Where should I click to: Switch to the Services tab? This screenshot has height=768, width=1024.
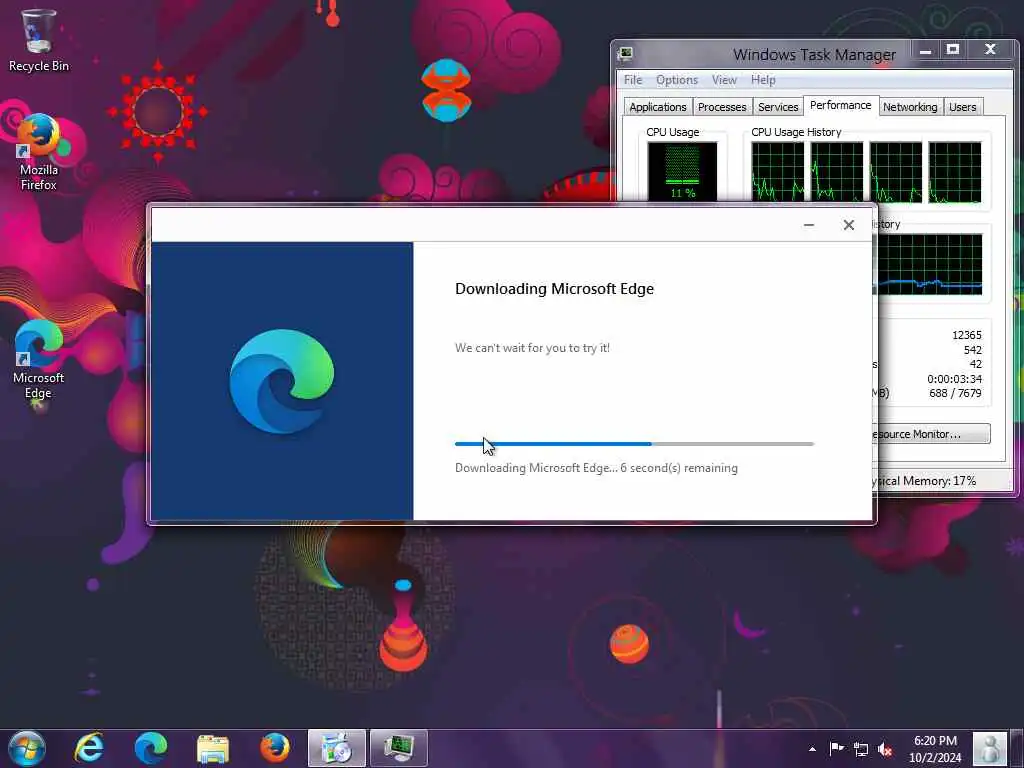coord(778,107)
